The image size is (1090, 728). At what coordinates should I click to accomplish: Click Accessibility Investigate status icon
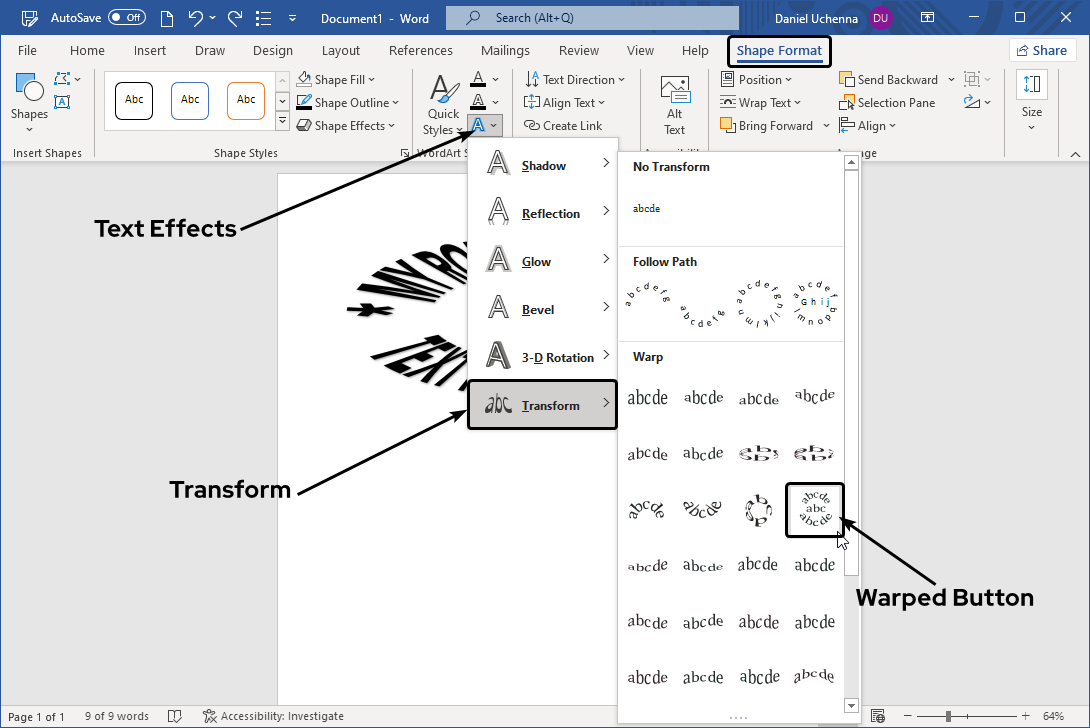(210, 716)
